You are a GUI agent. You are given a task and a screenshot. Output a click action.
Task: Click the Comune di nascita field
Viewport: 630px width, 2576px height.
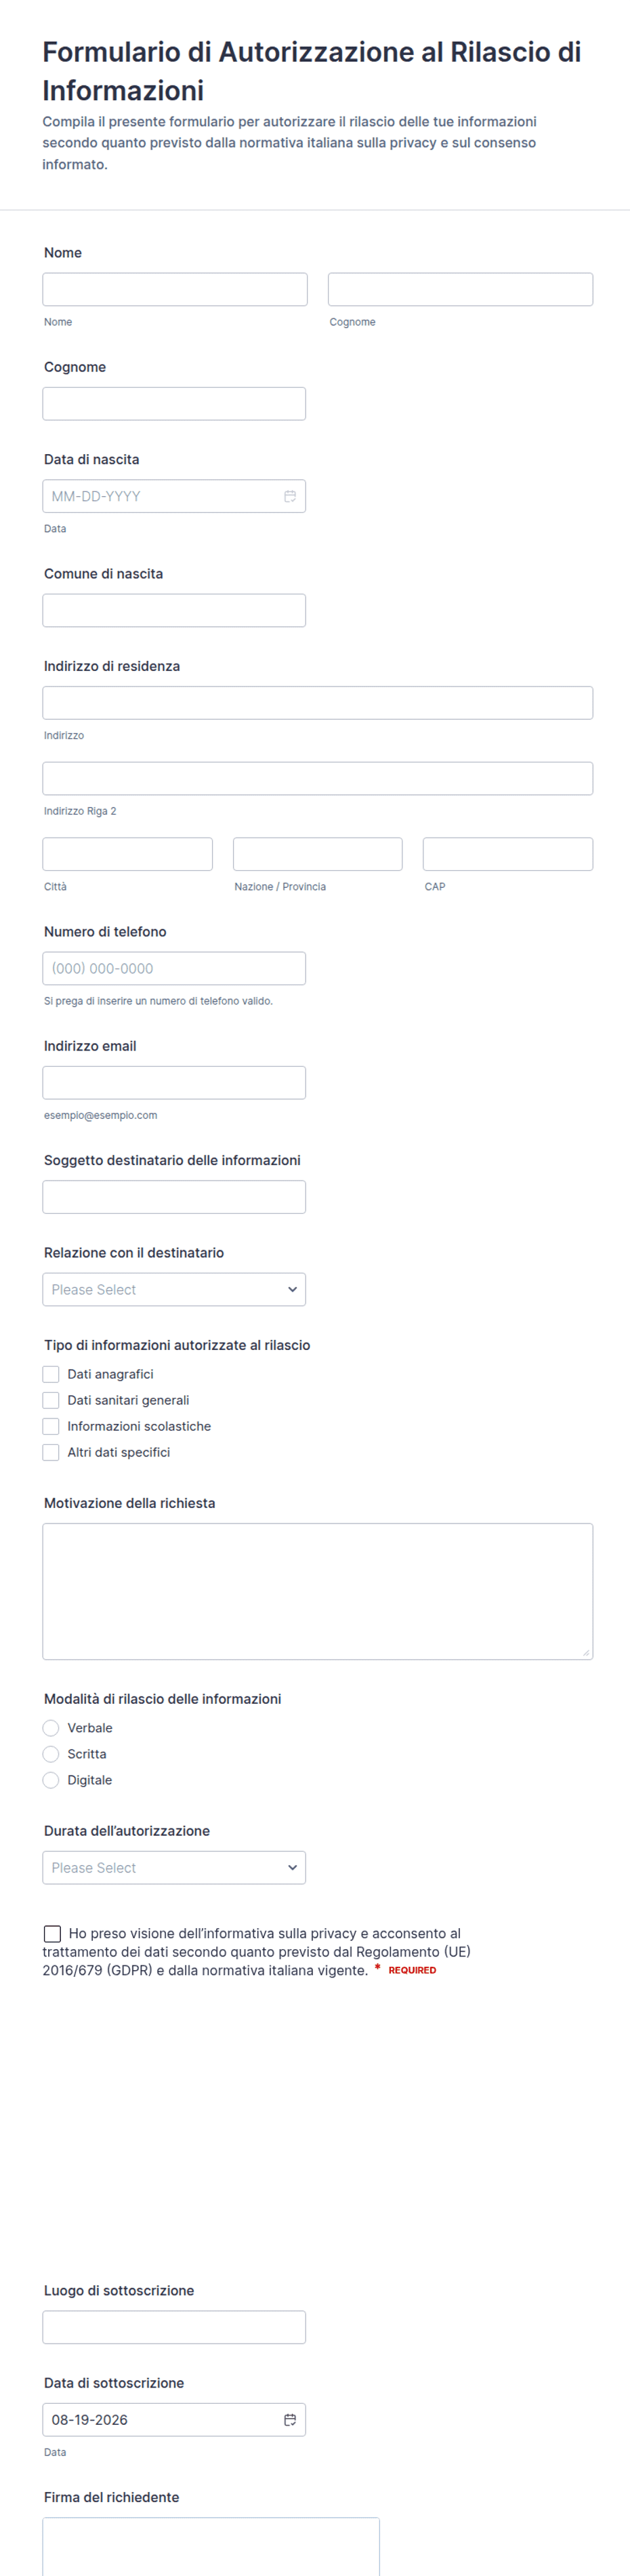tap(174, 610)
